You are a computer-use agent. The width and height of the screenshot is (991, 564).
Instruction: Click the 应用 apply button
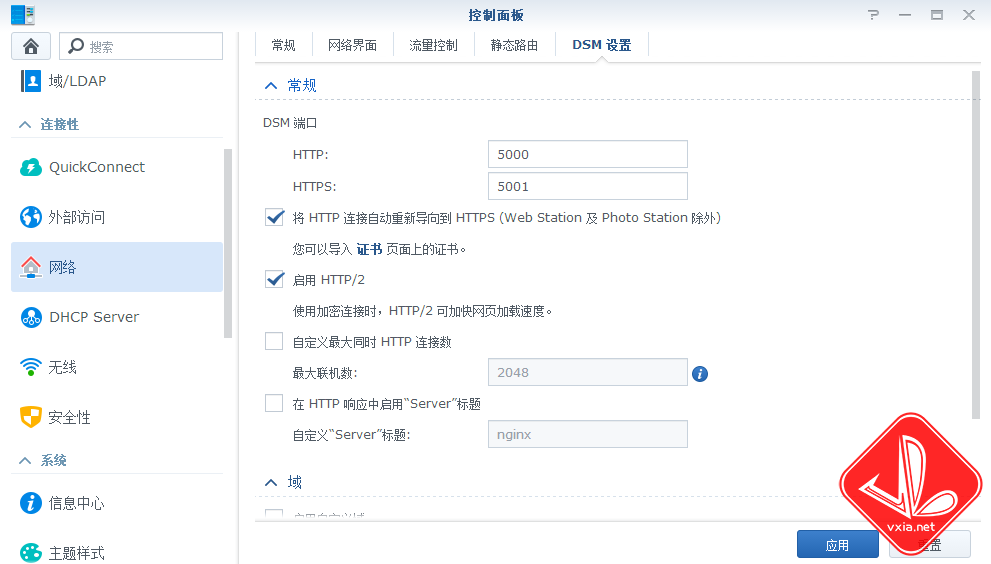click(837, 544)
